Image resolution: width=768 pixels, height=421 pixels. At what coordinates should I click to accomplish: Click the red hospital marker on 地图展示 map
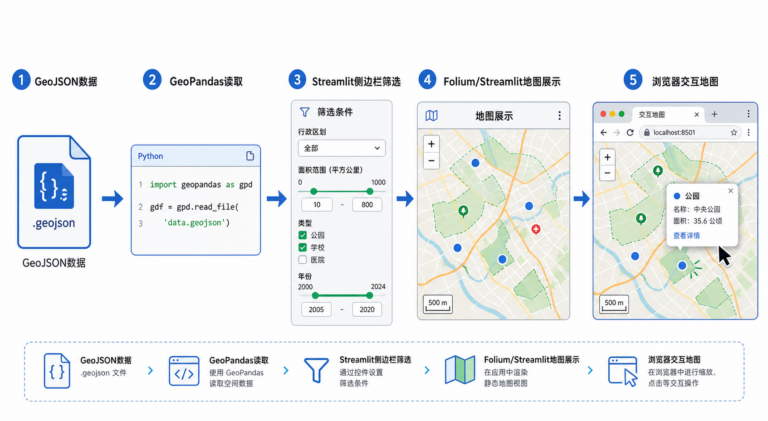[x=536, y=229]
